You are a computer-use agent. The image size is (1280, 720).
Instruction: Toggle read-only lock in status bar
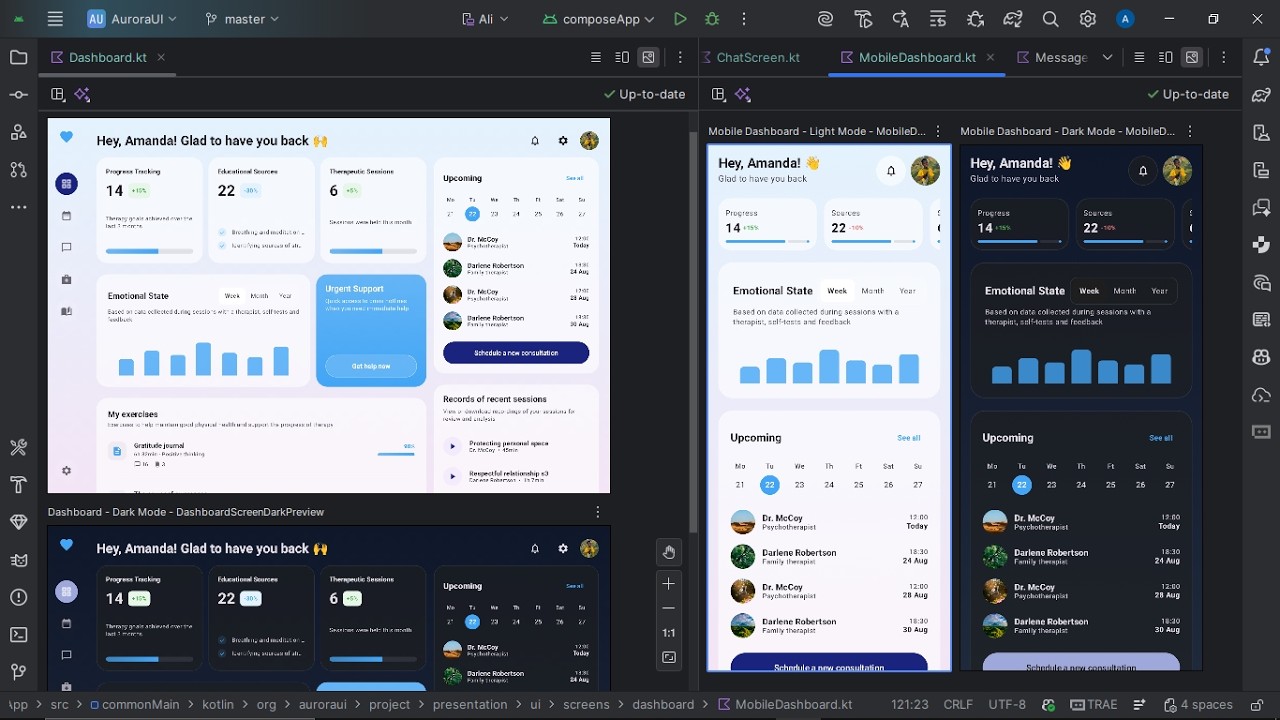pyautogui.click(x=1258, y=704)
